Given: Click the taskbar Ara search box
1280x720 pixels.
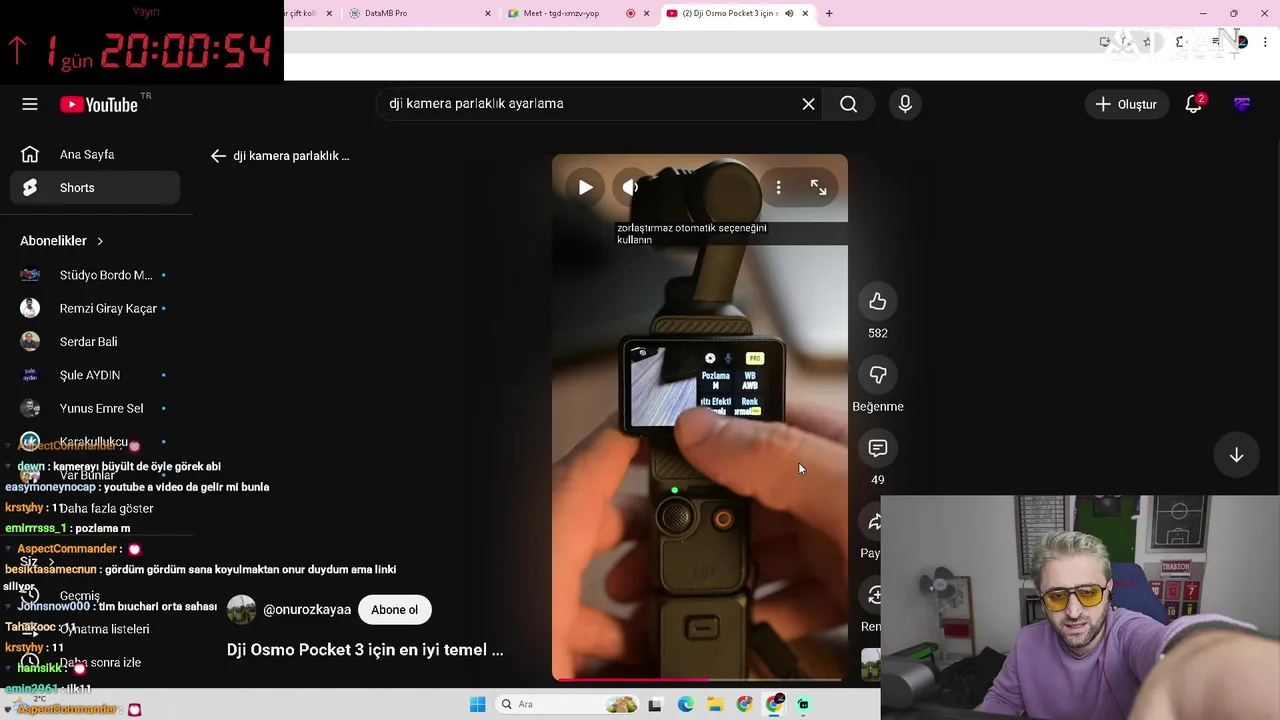Looking at the screenshot, I should (567, 705).
